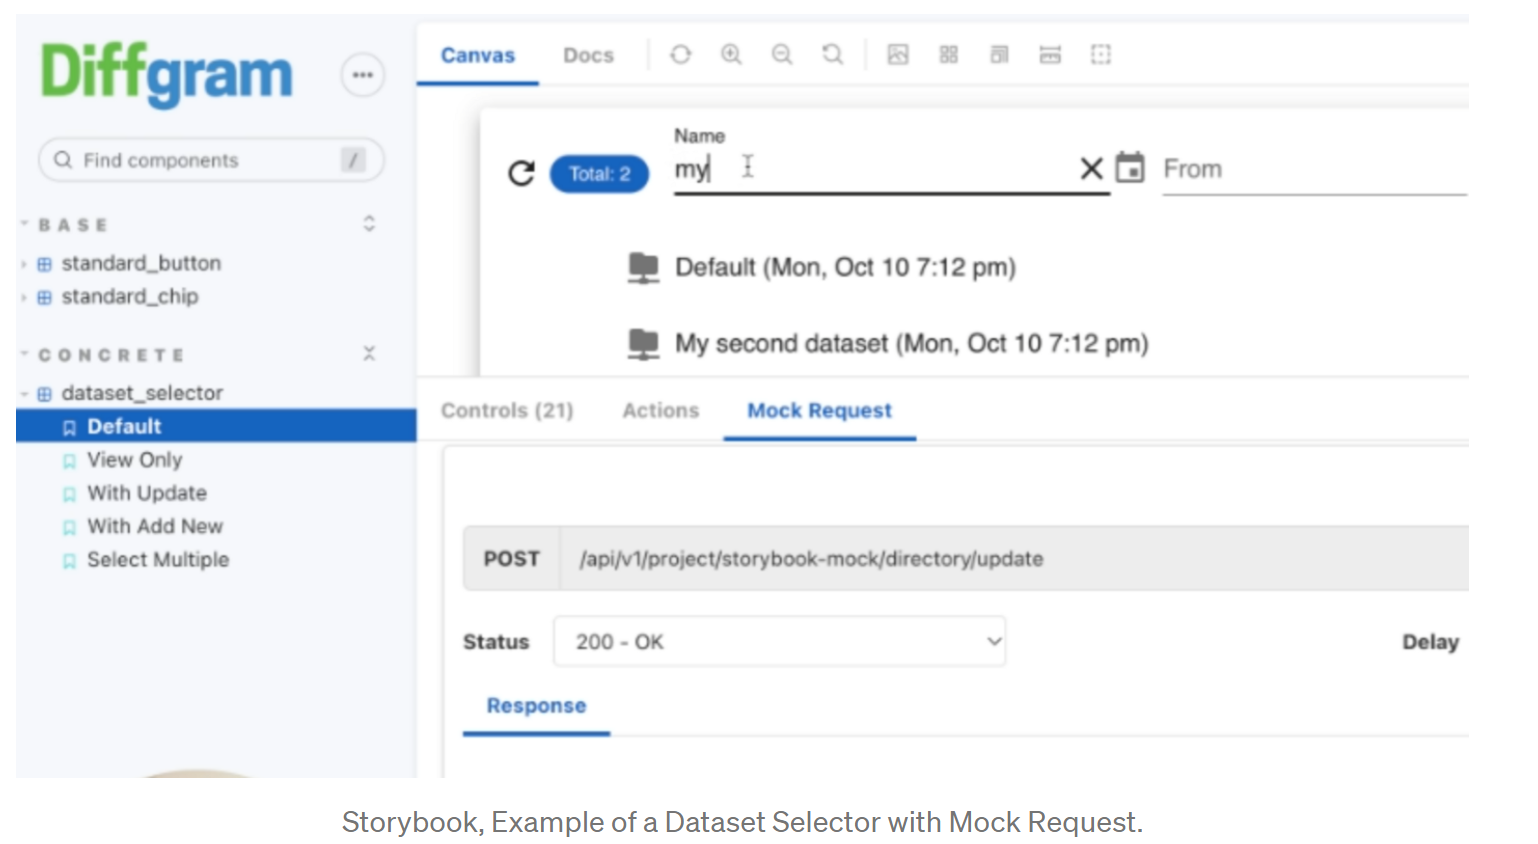Click the Diffgram logo
Screen dimensions: 1538x844
[166, 75]
